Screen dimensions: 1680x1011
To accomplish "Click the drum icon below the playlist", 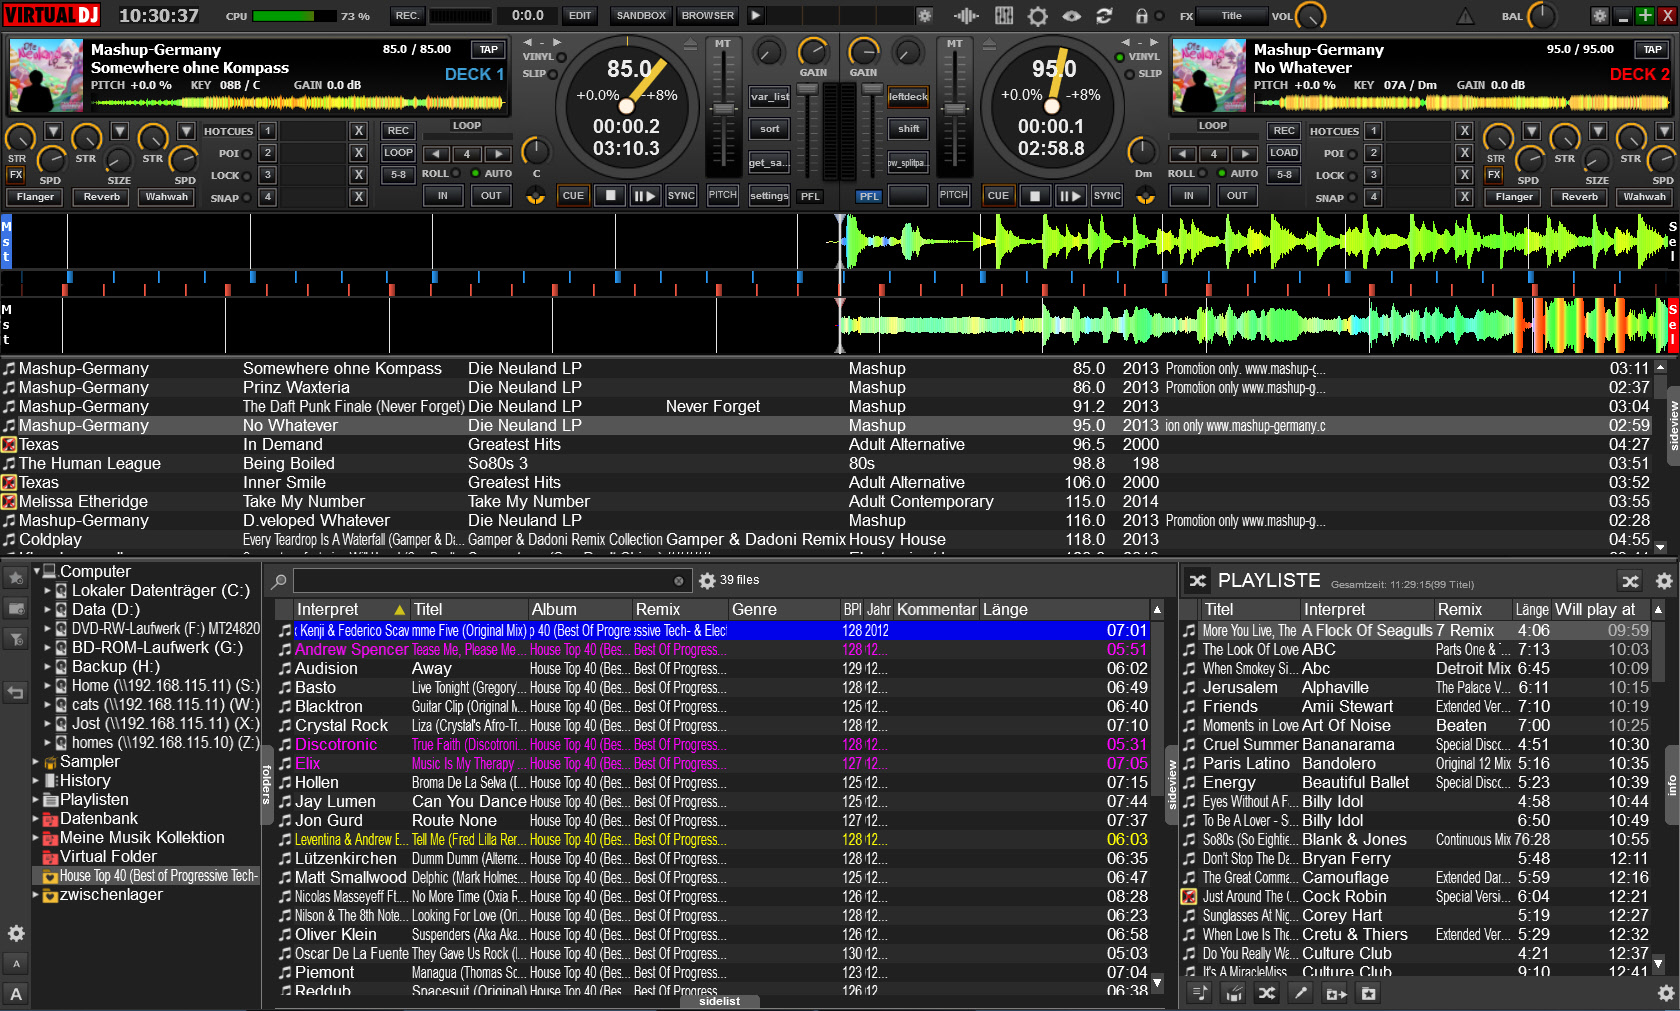I will coord(1235,993).
